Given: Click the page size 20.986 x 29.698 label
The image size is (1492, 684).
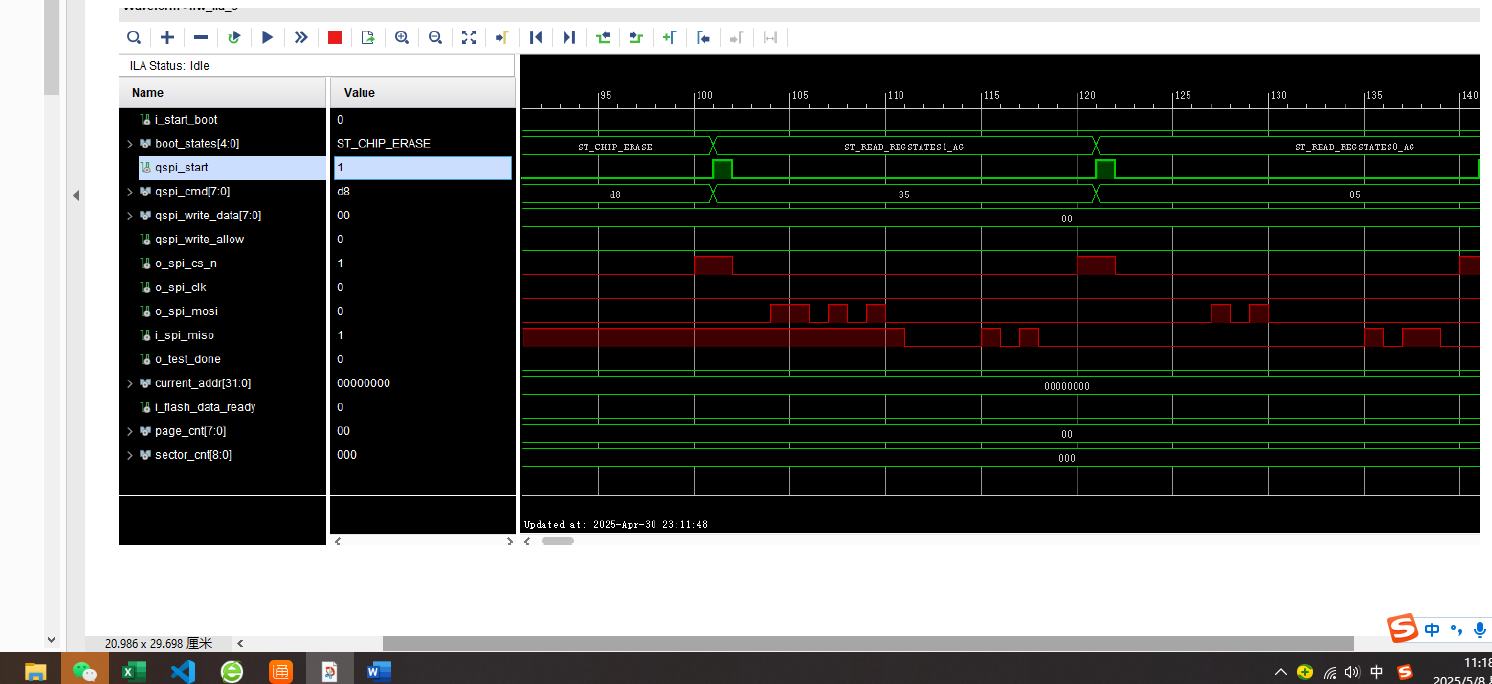Looking at the screenshot, I should (159, 643).
